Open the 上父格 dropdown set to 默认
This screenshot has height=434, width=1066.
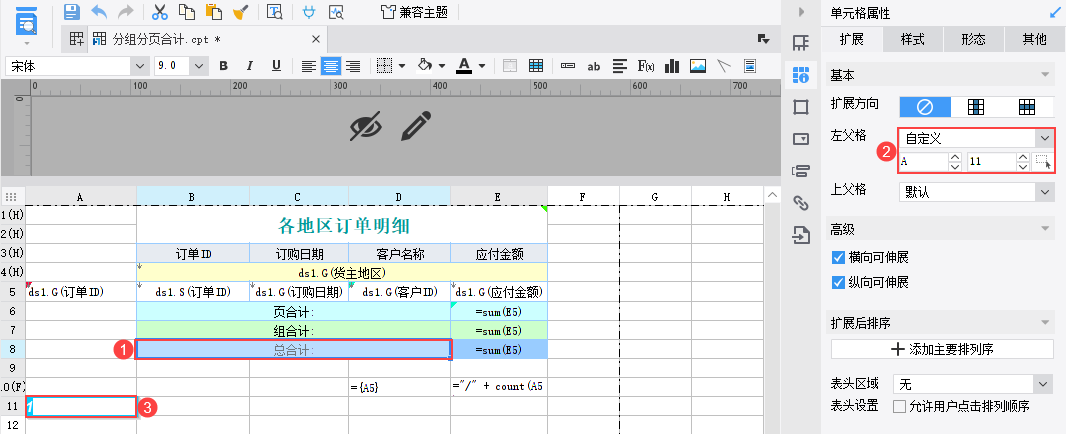click(x=976, y=193)
